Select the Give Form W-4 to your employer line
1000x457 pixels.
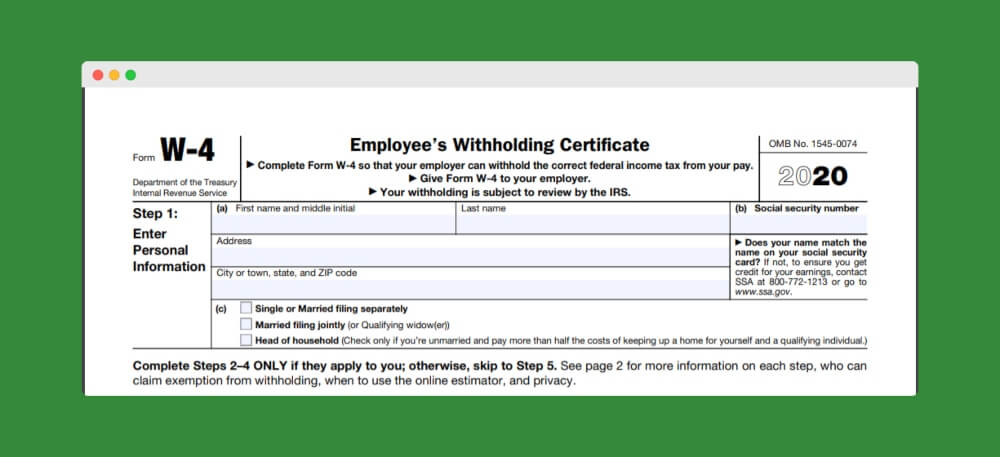point(499,178)
